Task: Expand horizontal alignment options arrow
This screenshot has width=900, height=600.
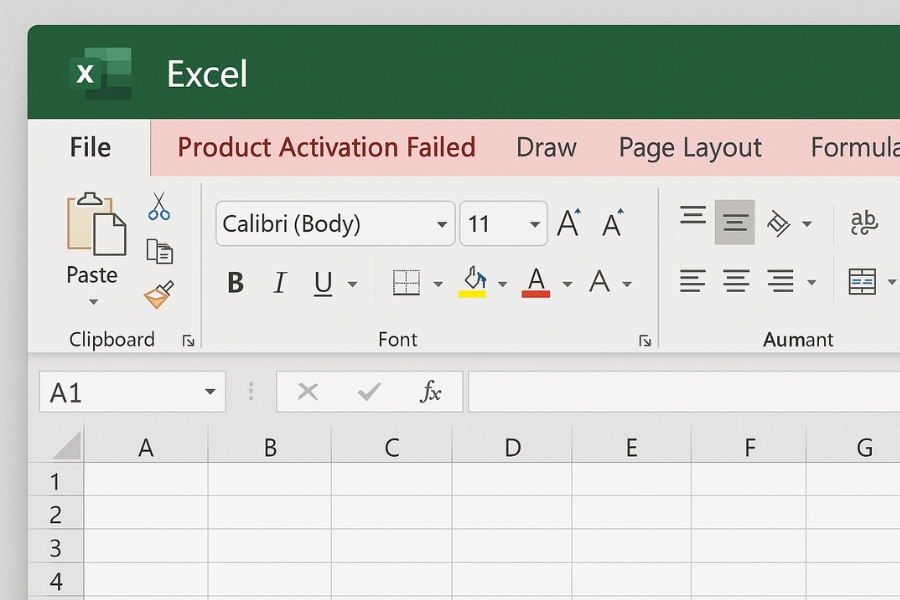Action: [812, 282]
